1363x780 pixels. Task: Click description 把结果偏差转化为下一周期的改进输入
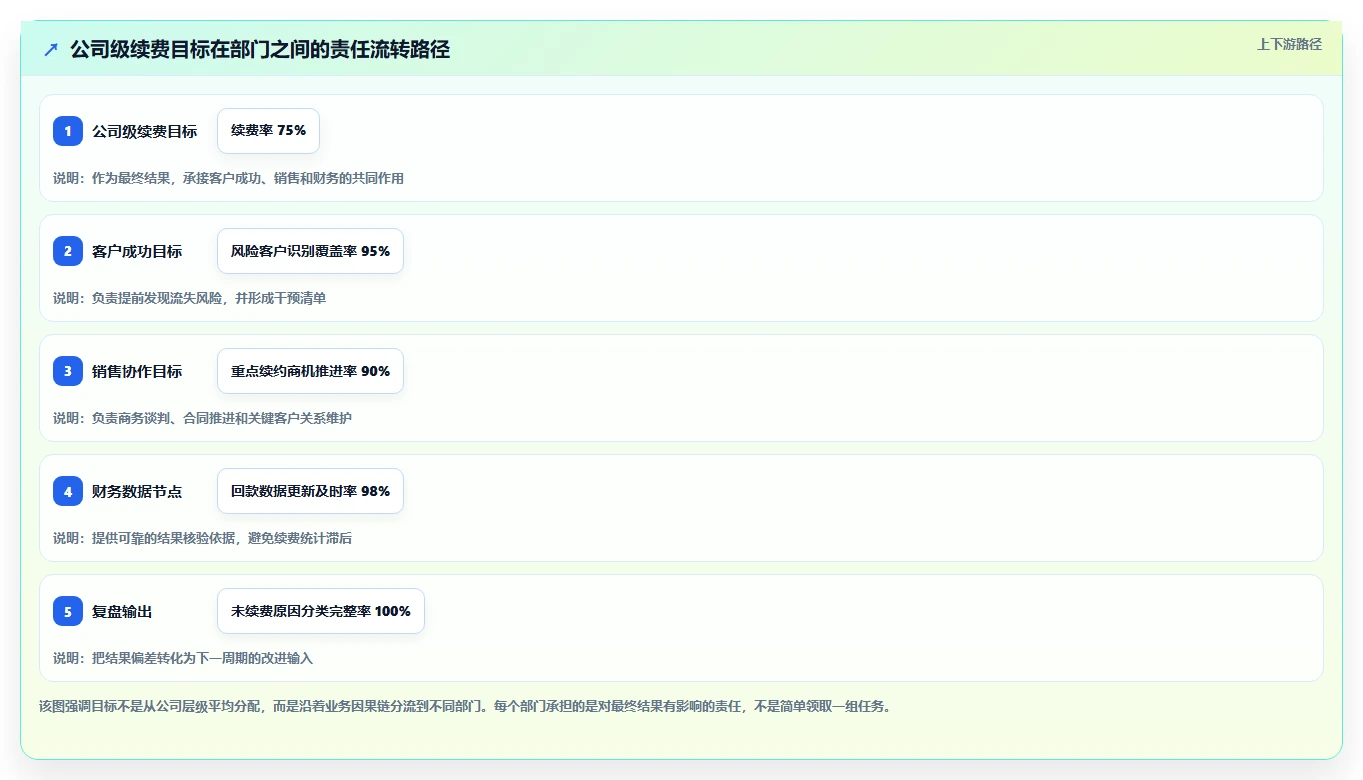point(183,658)
